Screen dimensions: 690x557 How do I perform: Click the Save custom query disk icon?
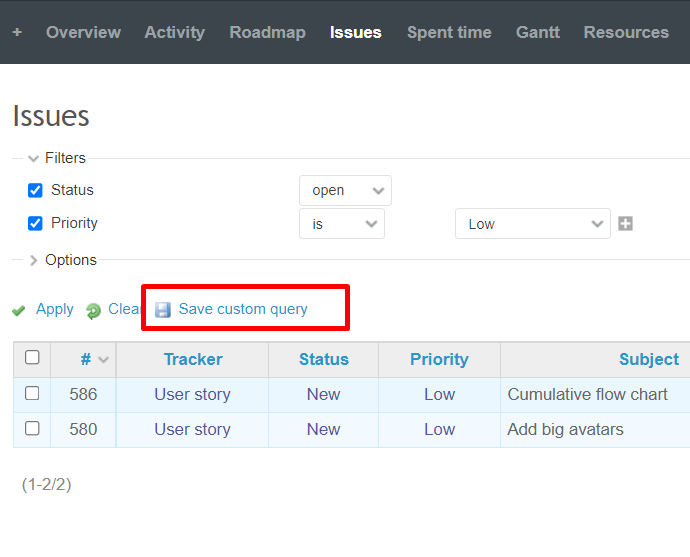[x=163, y=310]
